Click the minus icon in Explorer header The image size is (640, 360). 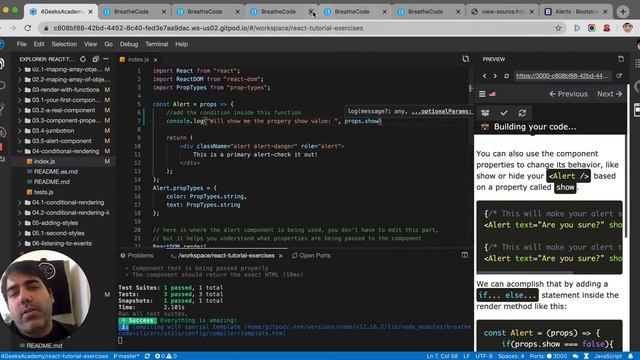point(106,59)
